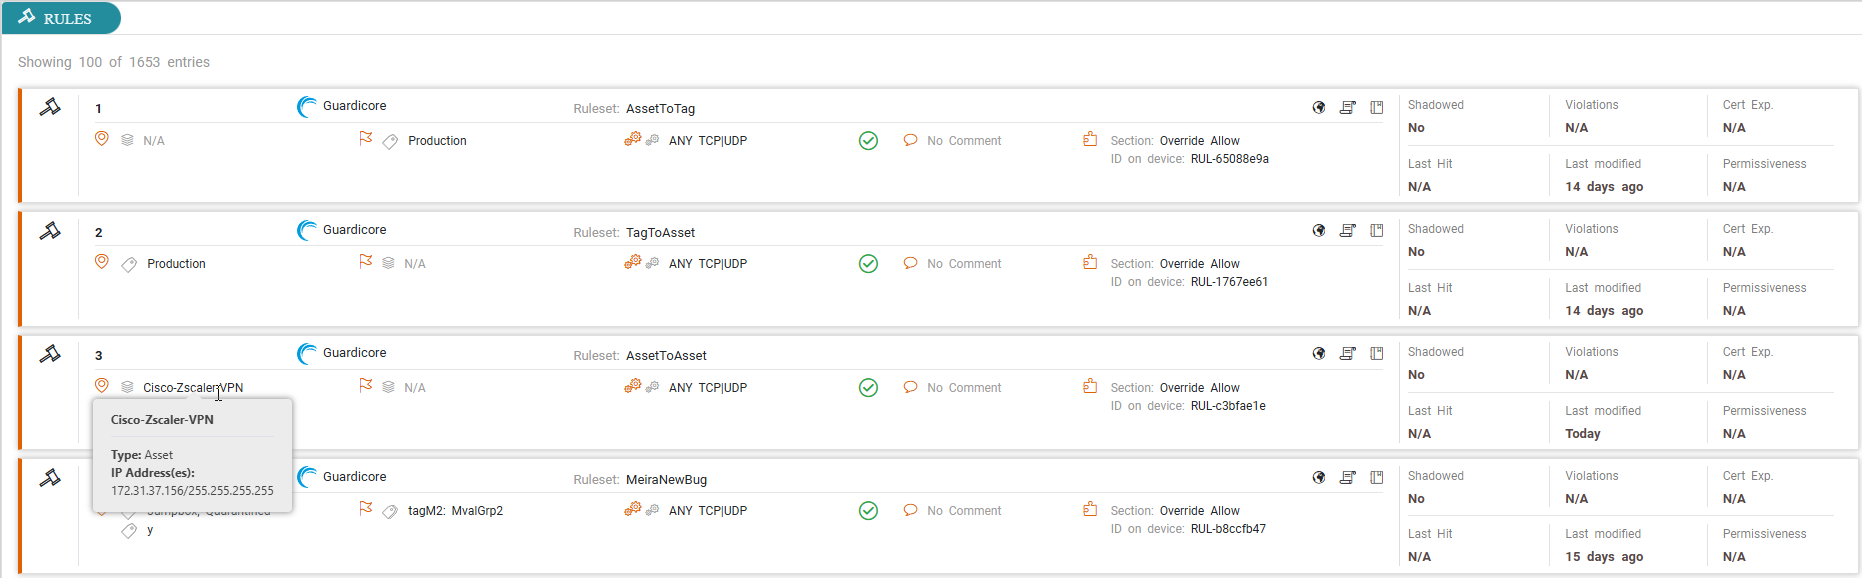Click the ANY TCP|UDP service on rule 4
This screenshot has width=1862, height=578.
point(707,511)
